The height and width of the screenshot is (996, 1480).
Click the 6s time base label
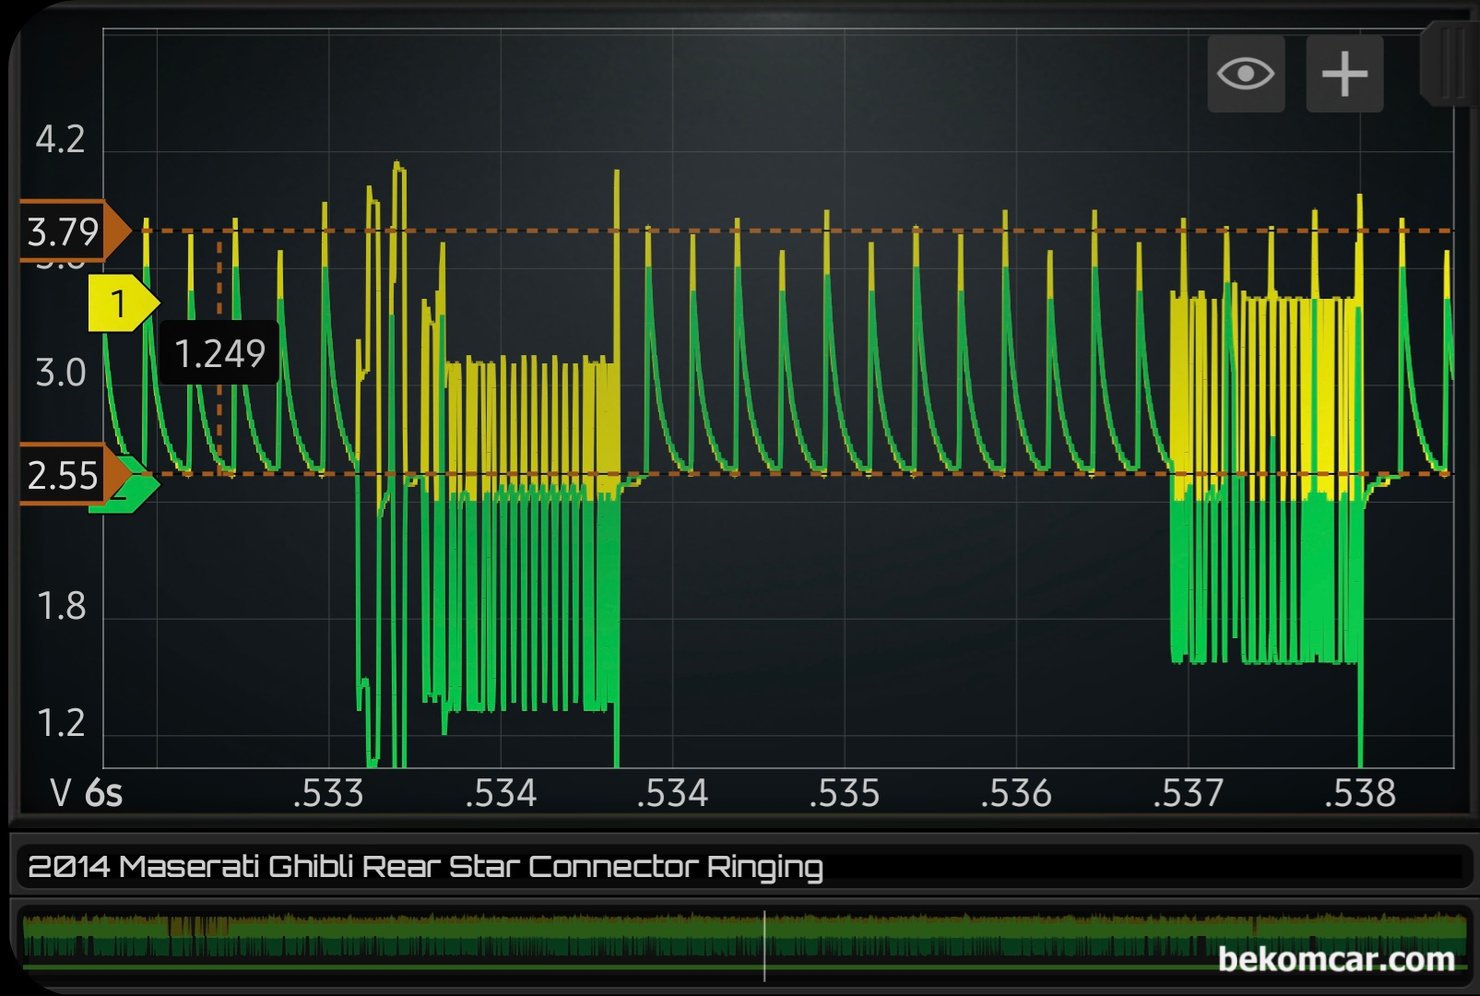[104, 793]
